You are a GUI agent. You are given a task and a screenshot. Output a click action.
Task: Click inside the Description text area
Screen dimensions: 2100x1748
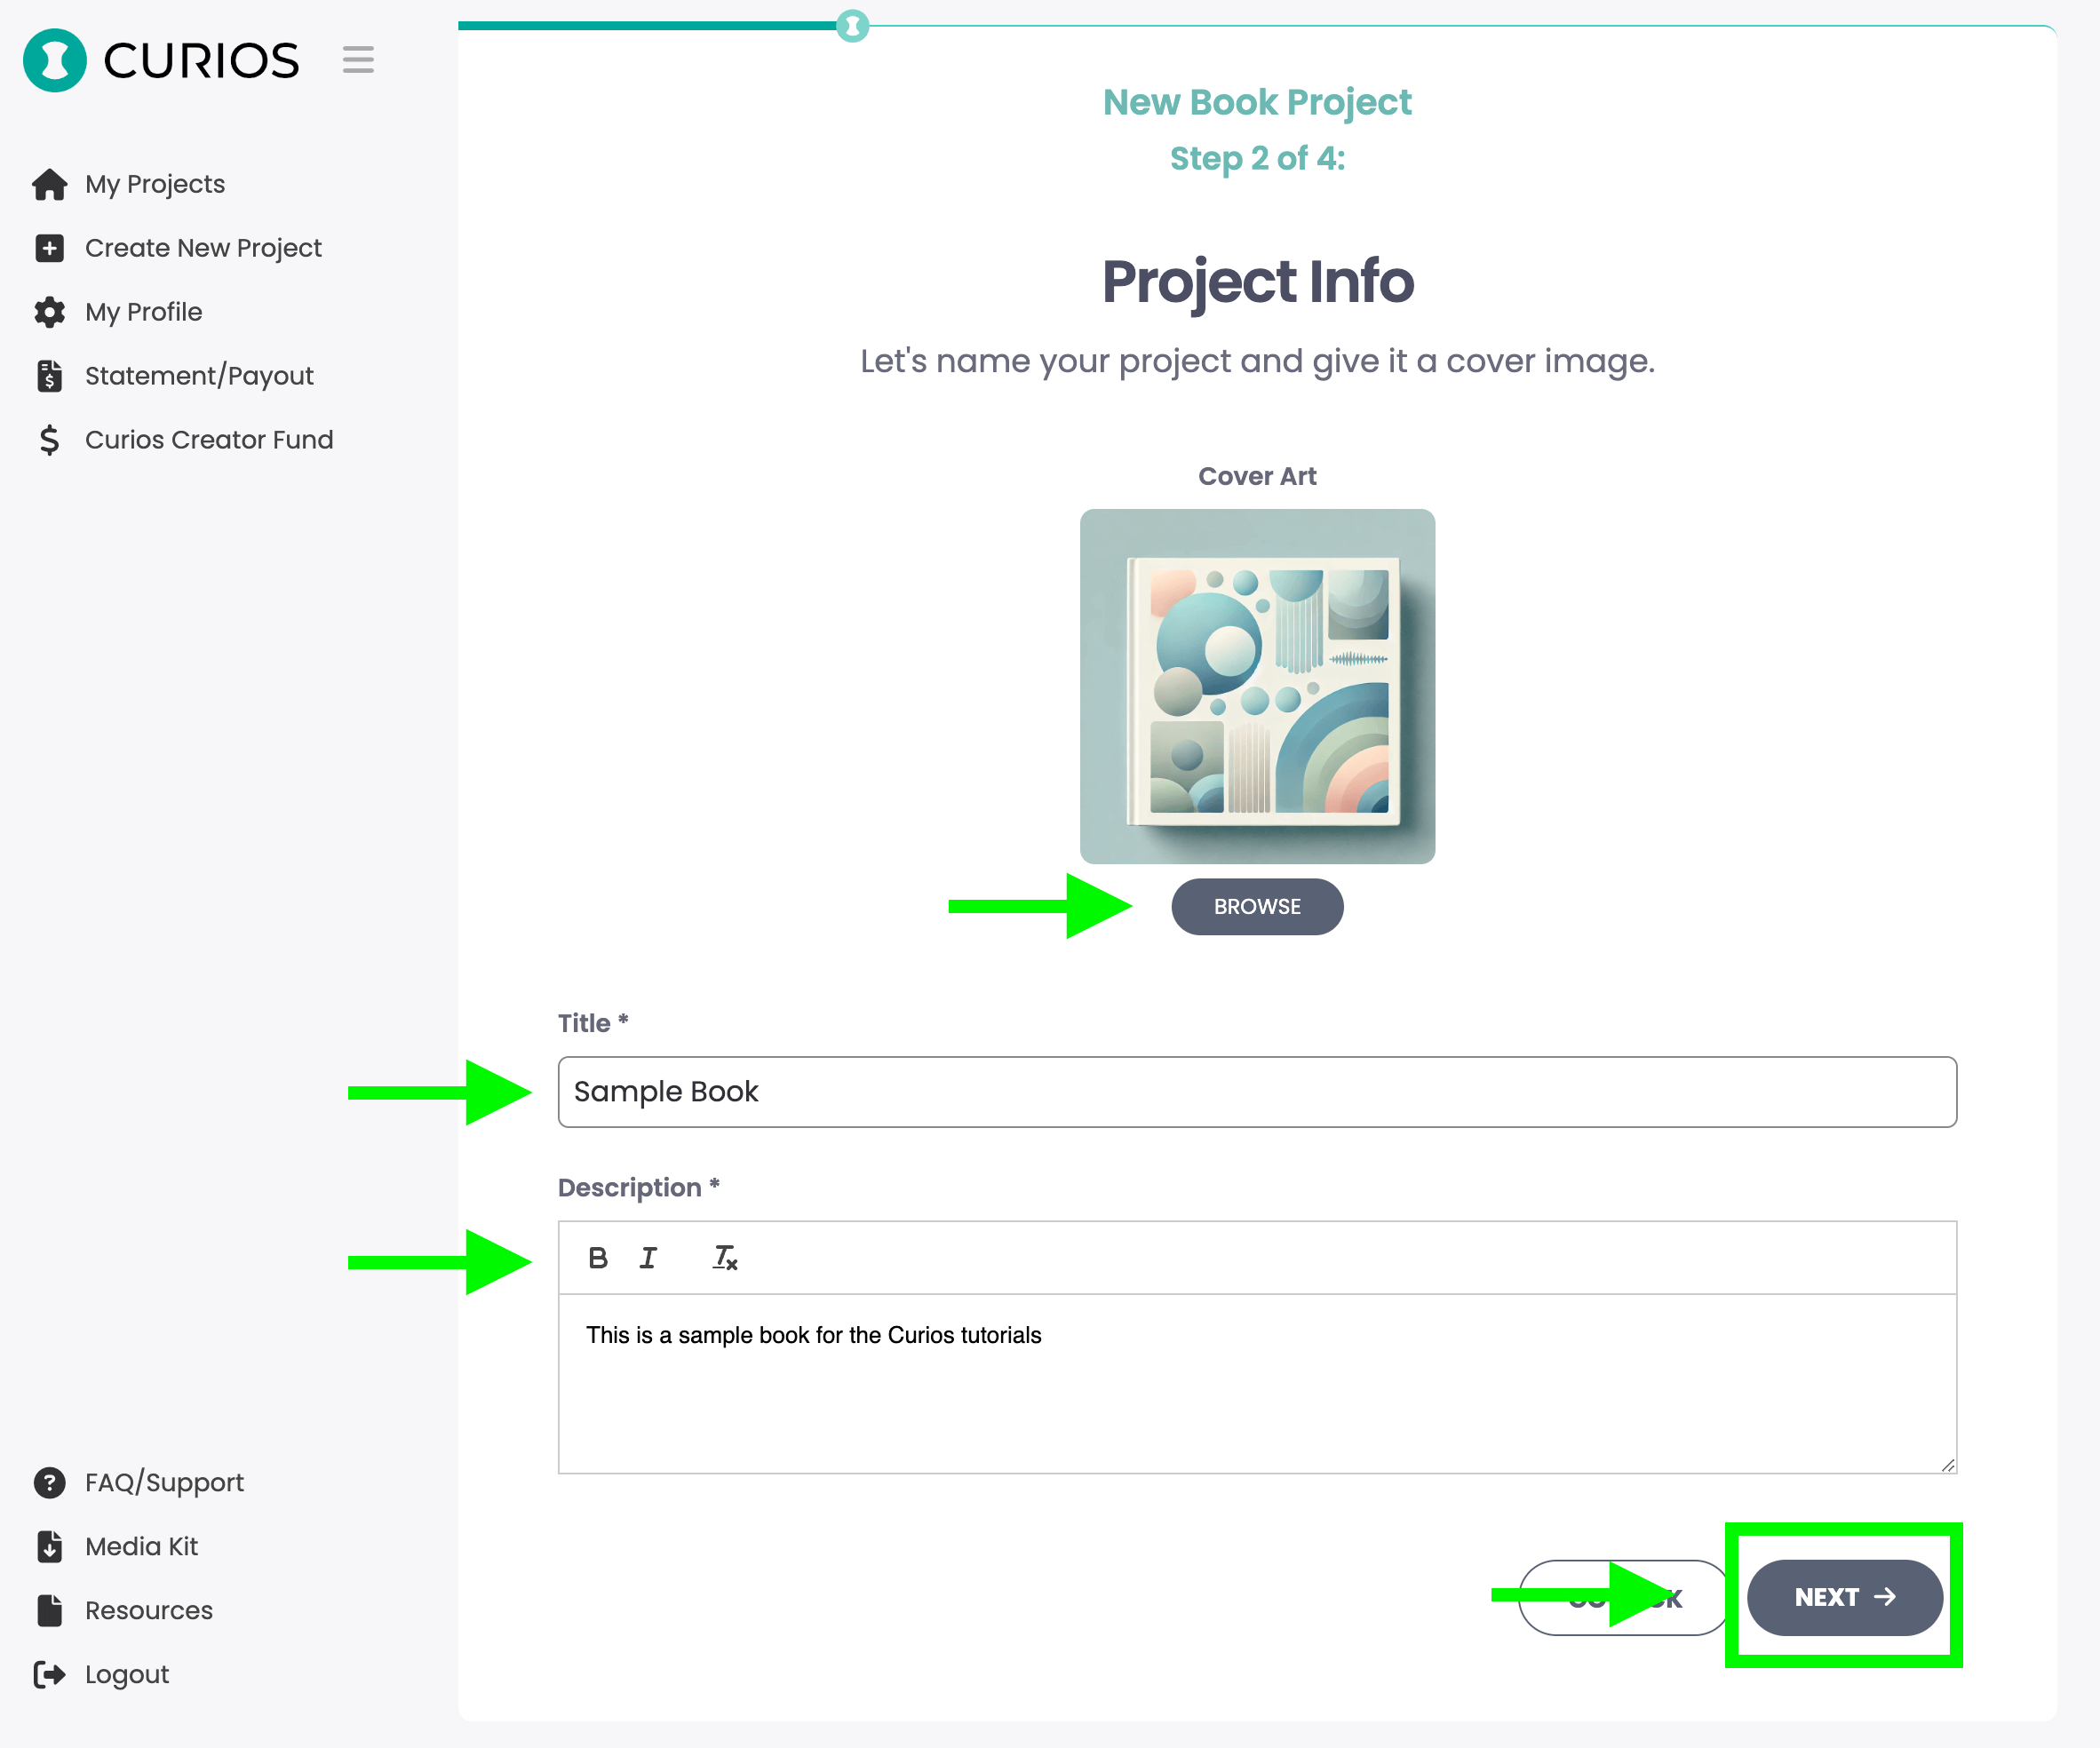click(x=1257, y=1384)
